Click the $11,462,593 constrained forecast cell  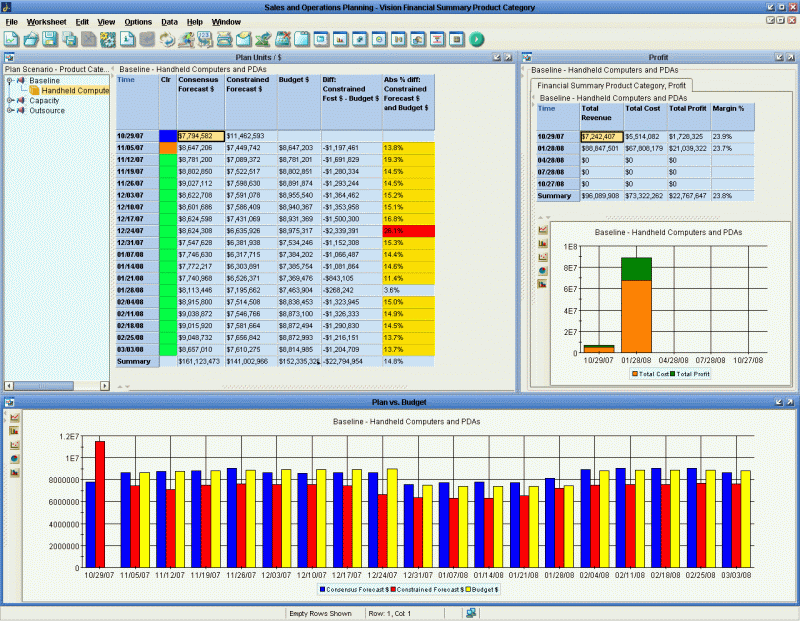pyautogui.click(x=251, y=136)
